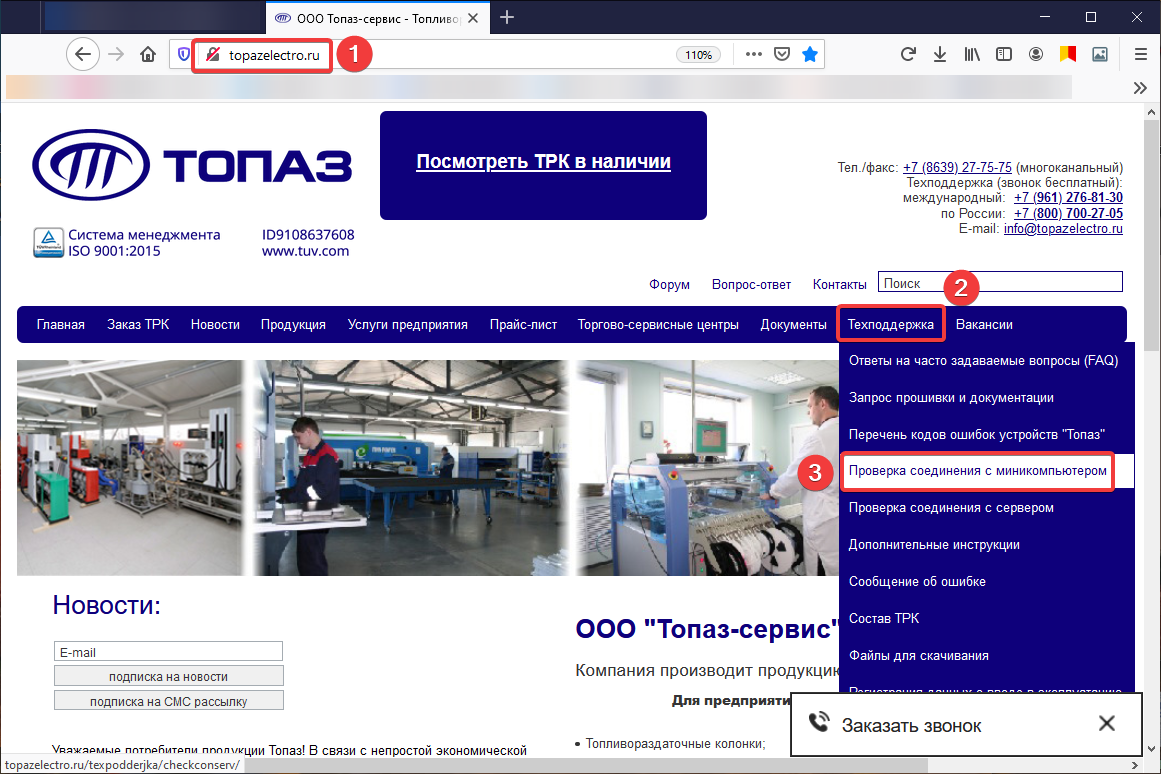Email info@topazelectro.ru
The image size is (1161, 774).
(1063, 229)
